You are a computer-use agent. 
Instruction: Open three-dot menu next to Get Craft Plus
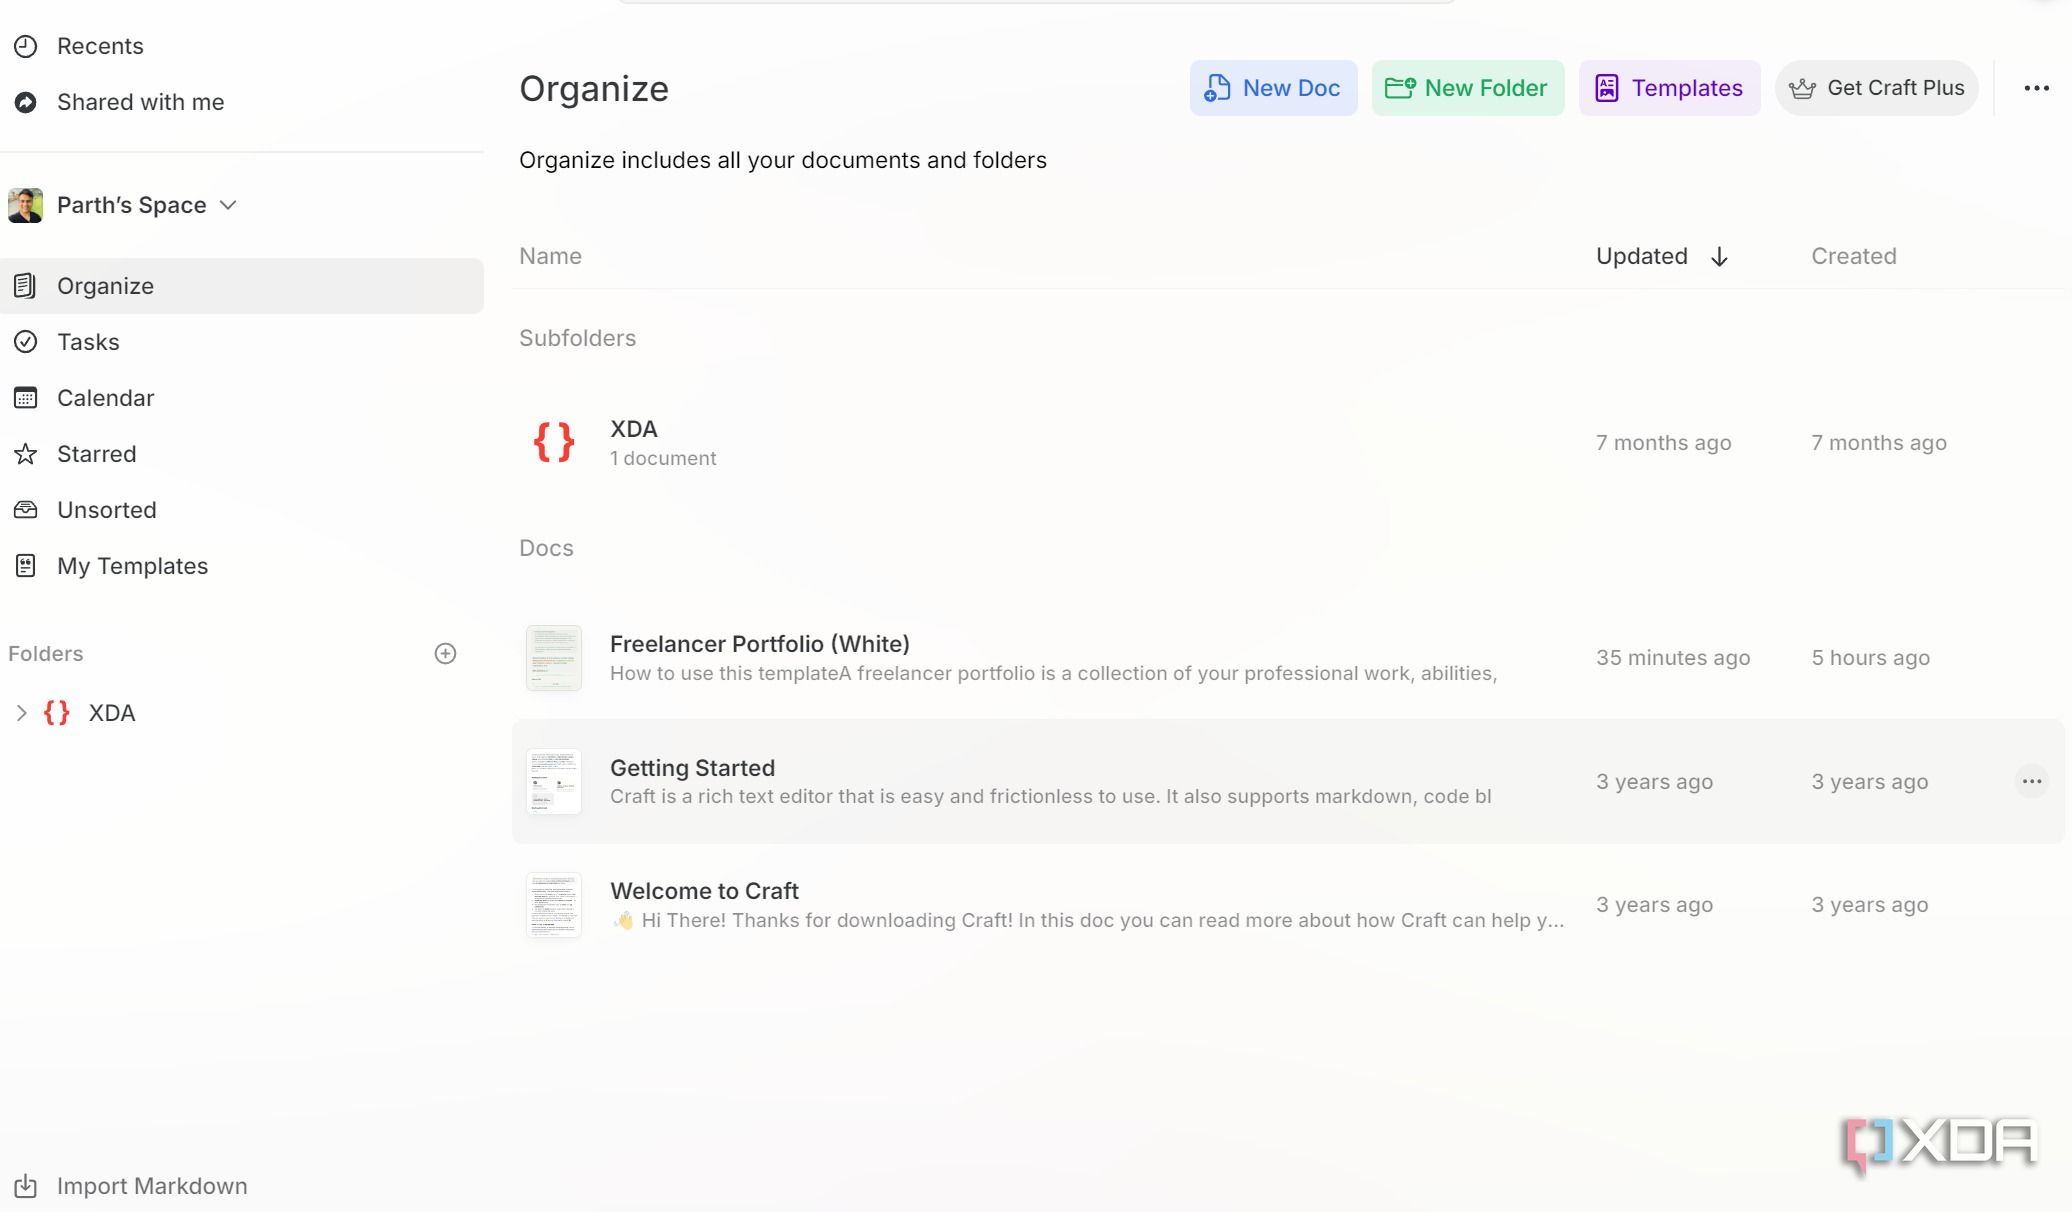(x=2036, y=88)
